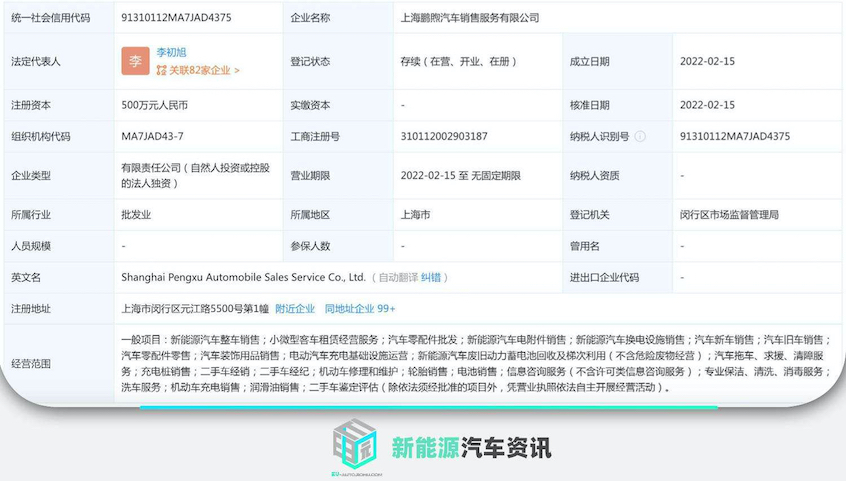Click region value 上海市
The height and width of the screenshot is (481, 846).
[x=415, y=215]
